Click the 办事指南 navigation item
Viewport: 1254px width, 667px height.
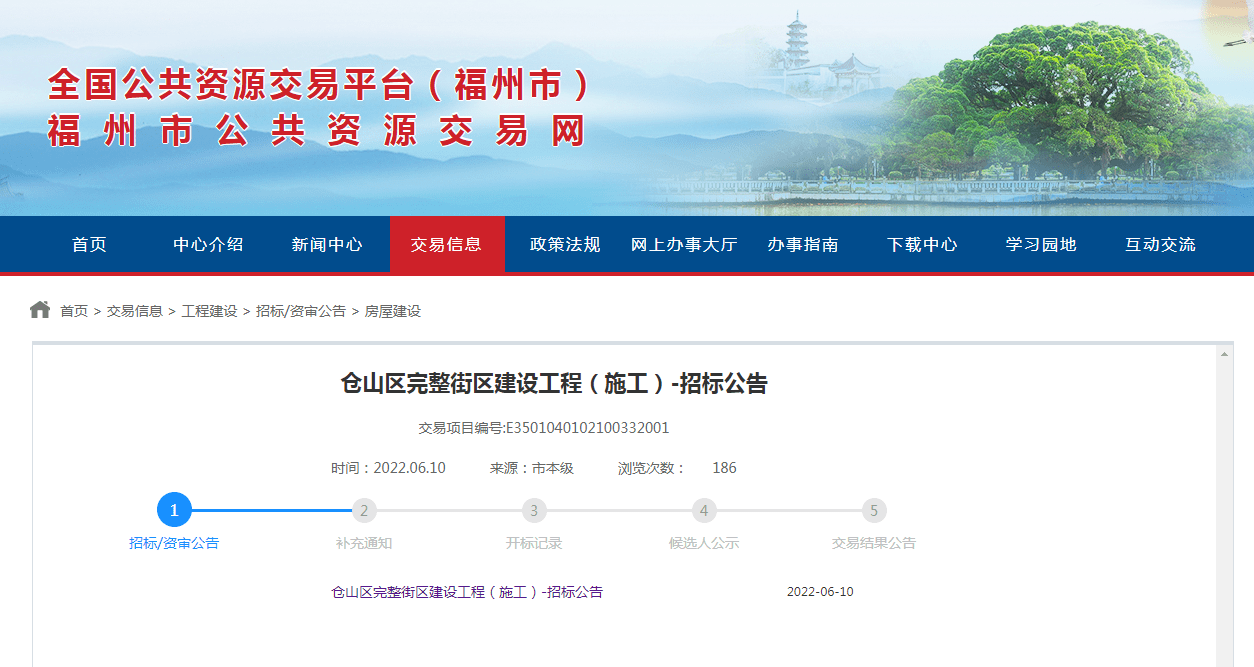(x=803, y=244)
